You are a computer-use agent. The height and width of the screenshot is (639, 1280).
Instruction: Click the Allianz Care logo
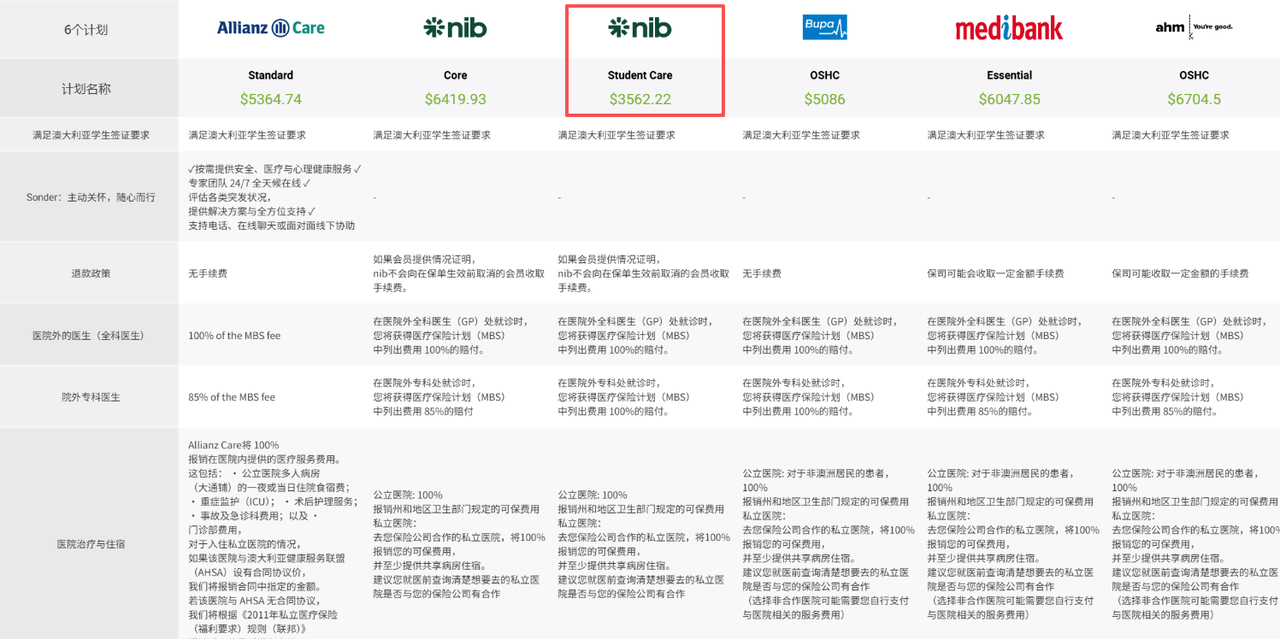tap(270, 28)
